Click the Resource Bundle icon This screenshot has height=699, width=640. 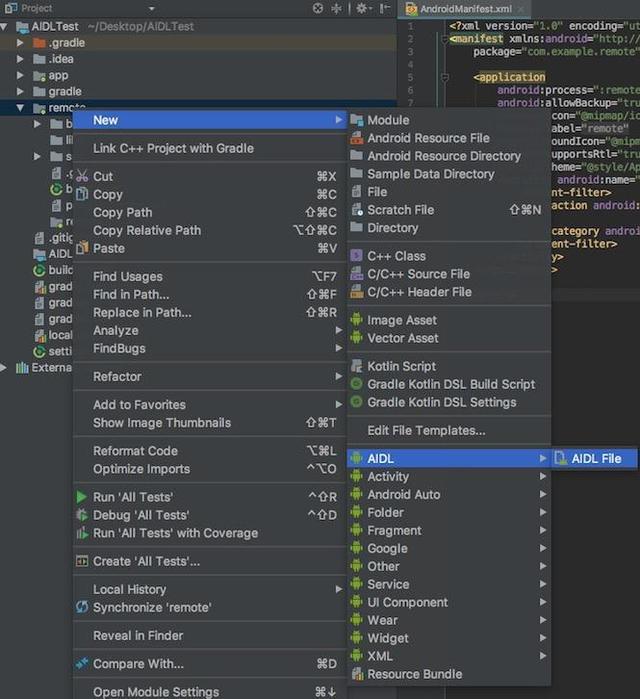[357, 674]
